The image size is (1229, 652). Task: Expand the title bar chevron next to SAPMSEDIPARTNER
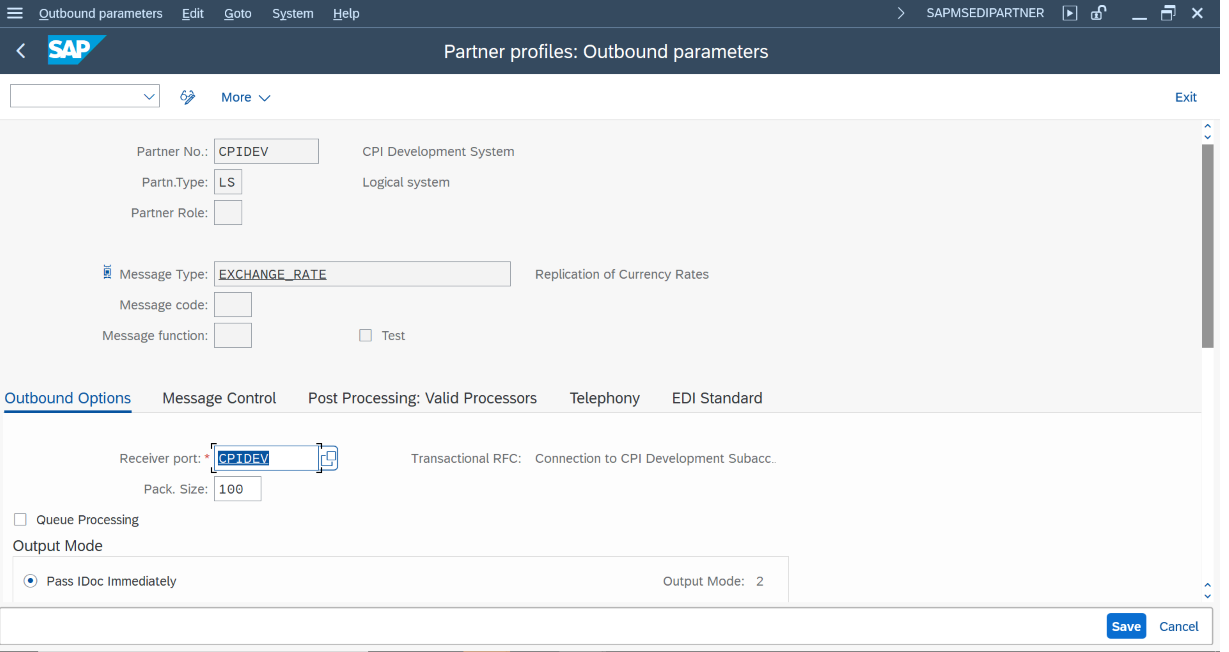tap(901, 13)
